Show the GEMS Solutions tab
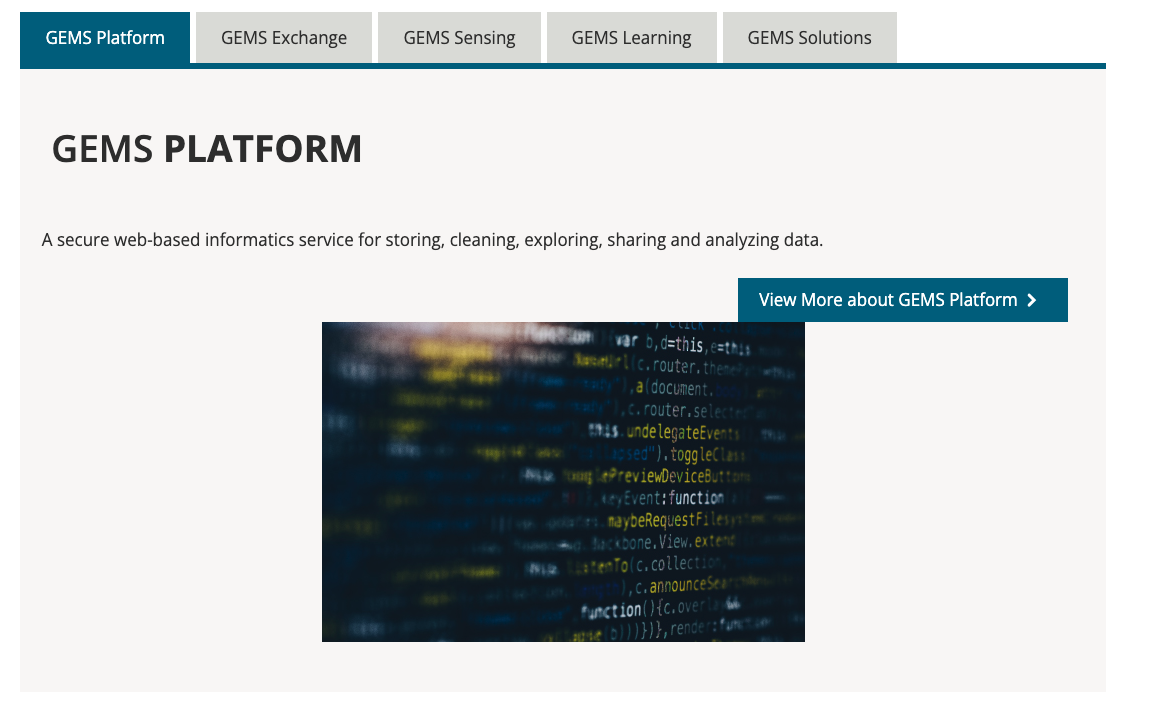 coord(809,38)
